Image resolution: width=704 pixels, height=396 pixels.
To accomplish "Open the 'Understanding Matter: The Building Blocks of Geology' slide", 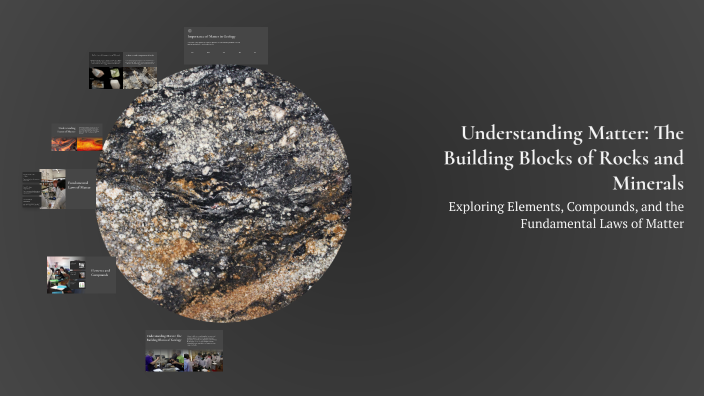I will coord(184,351).
